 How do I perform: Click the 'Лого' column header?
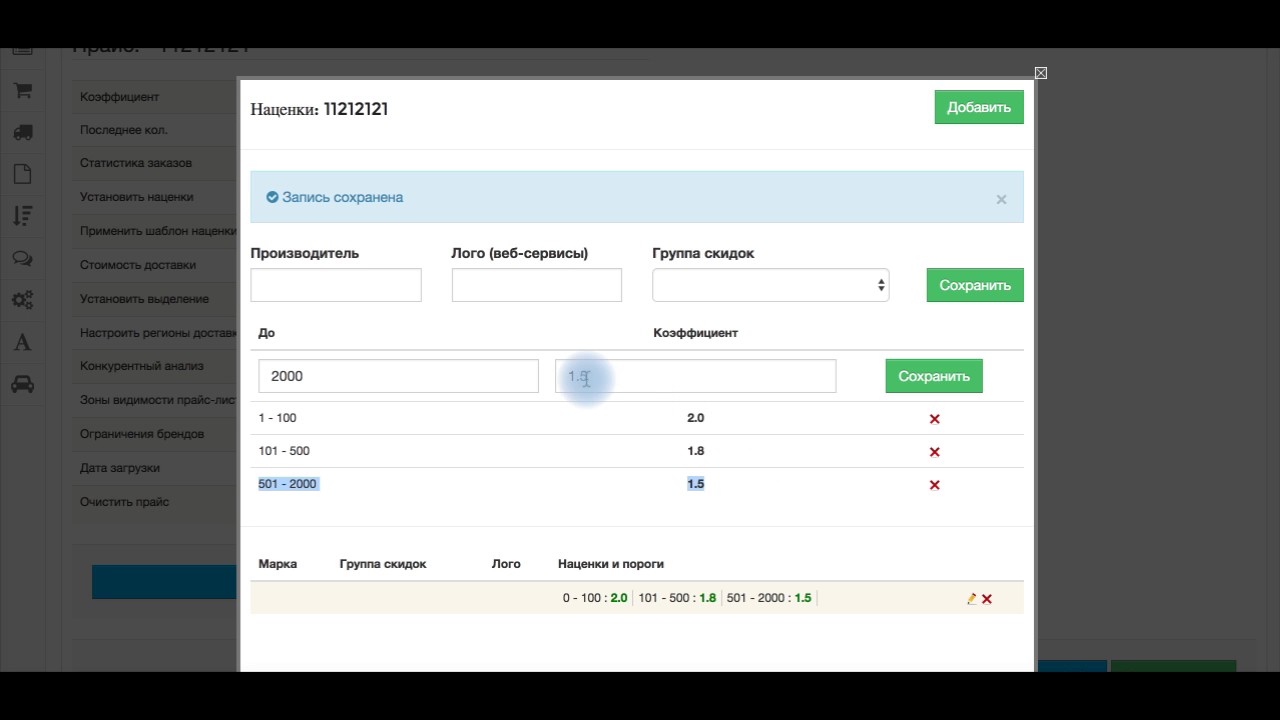pos(506,564)
